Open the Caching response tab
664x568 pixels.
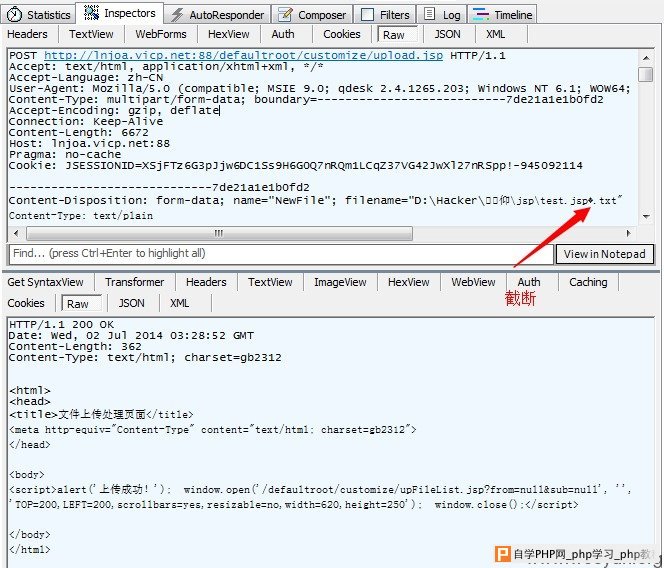[588, 282]
